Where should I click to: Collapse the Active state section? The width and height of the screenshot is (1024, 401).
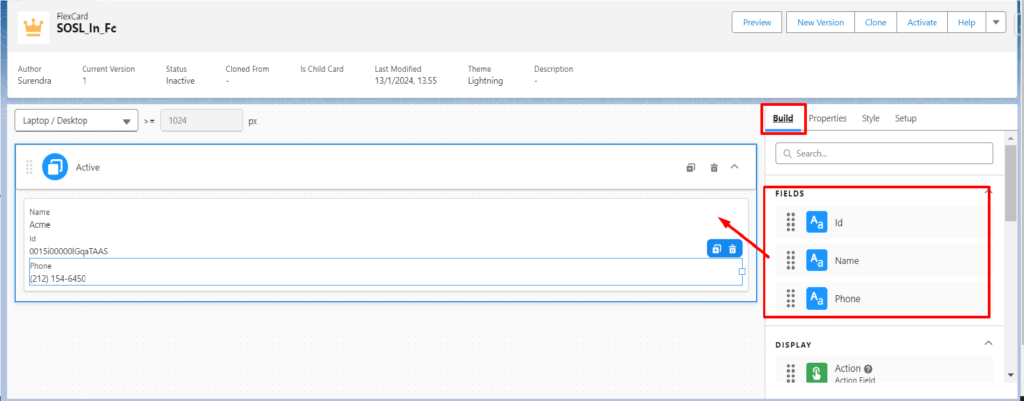(734, 167)
